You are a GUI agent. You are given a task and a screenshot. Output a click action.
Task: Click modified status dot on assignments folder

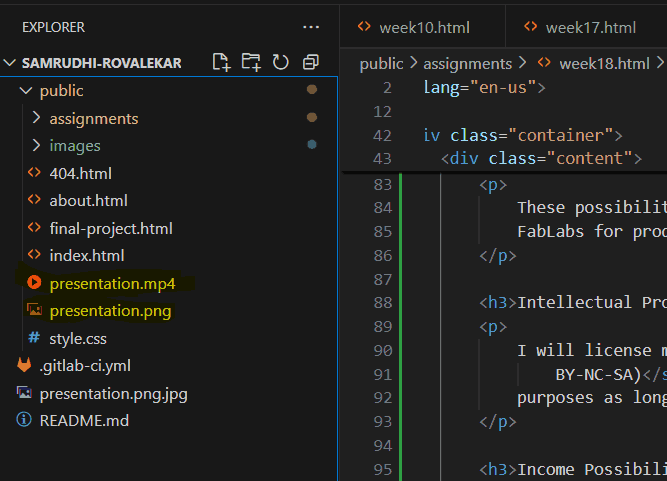[x=312, y=117]
